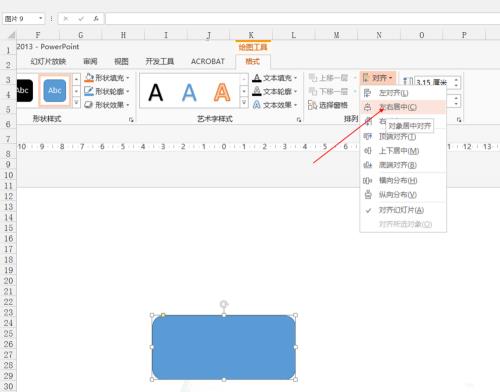
Task: Expand the WordArt styles gallery more arrow
Action: pyautogui.click(x=244, y=103)
